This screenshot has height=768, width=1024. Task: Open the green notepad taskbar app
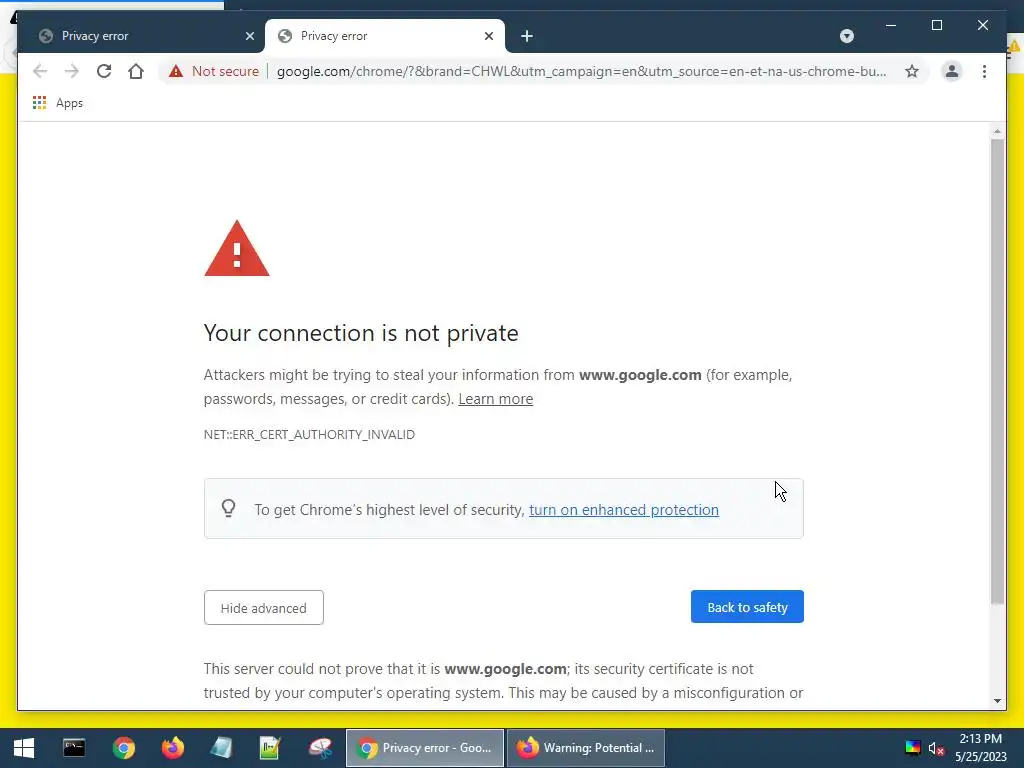coord(270,748)
